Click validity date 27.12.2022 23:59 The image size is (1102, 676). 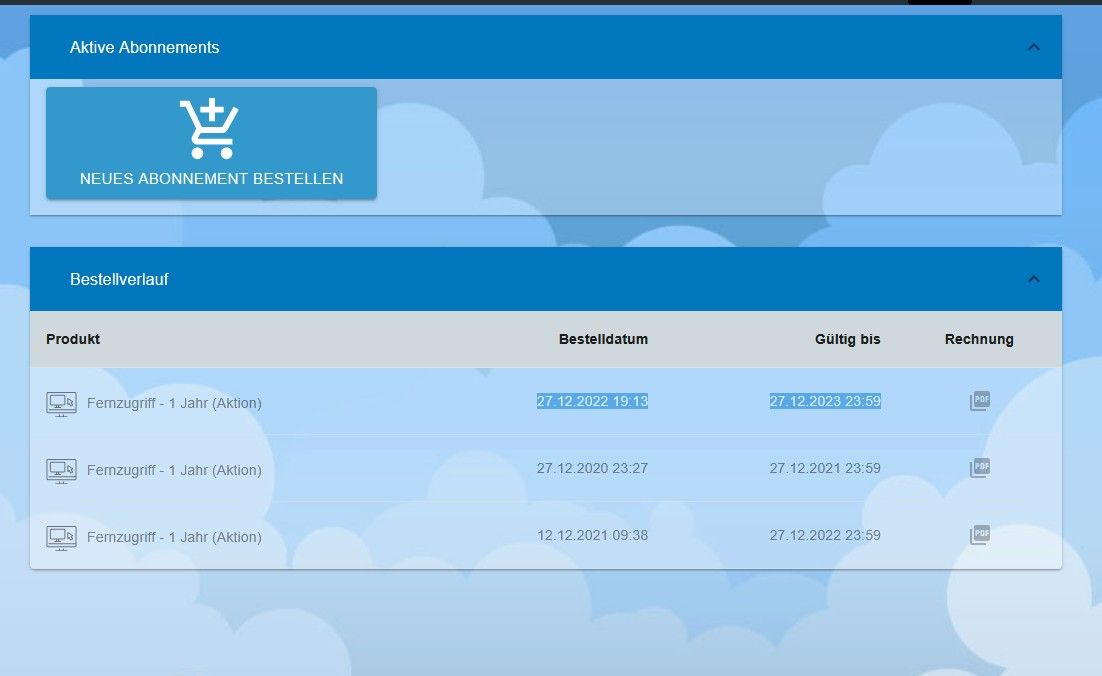coord(825,535)
